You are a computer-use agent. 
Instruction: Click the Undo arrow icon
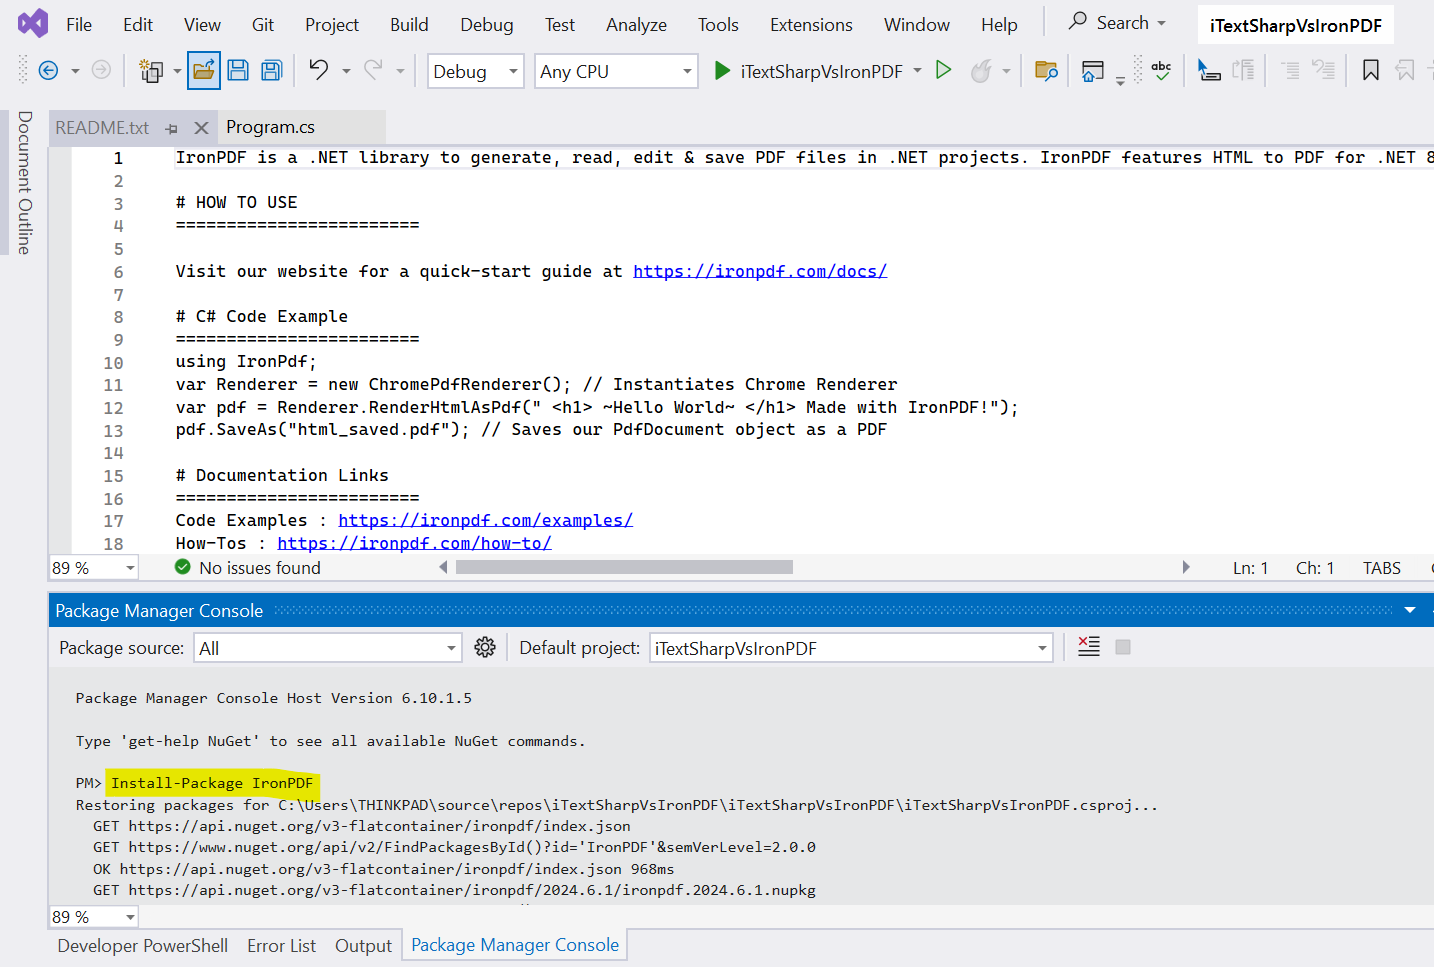(x=318, y=70)
